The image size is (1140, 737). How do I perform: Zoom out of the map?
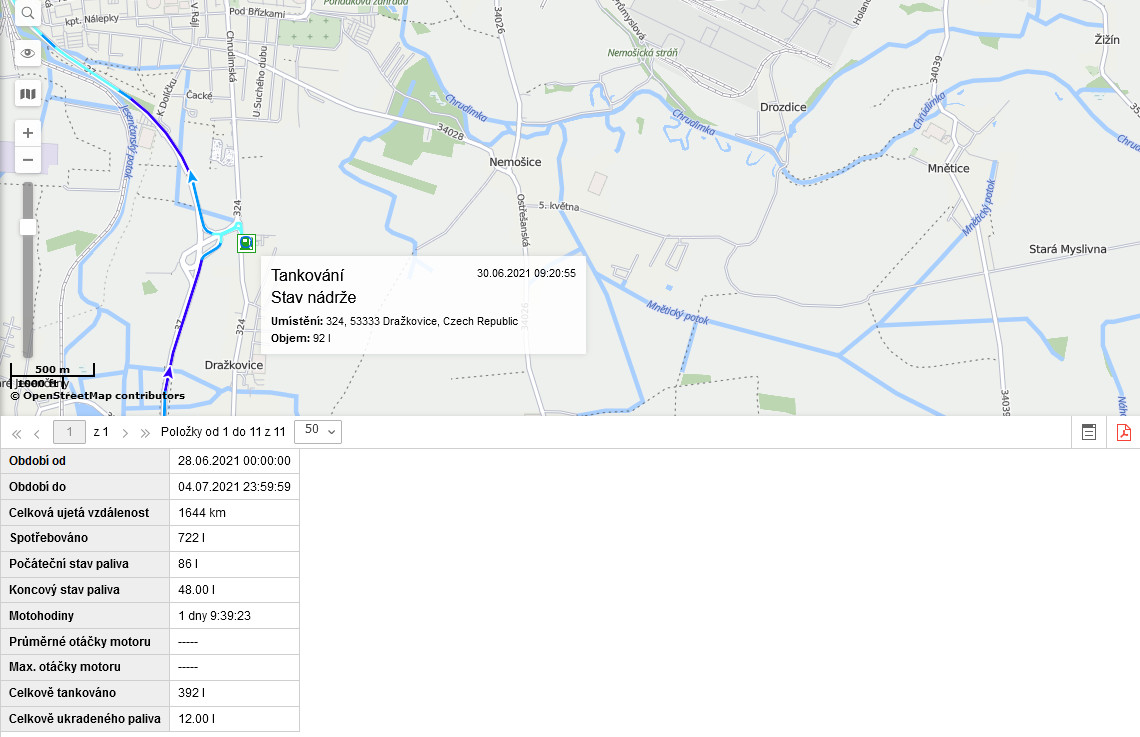pos(28,159)
